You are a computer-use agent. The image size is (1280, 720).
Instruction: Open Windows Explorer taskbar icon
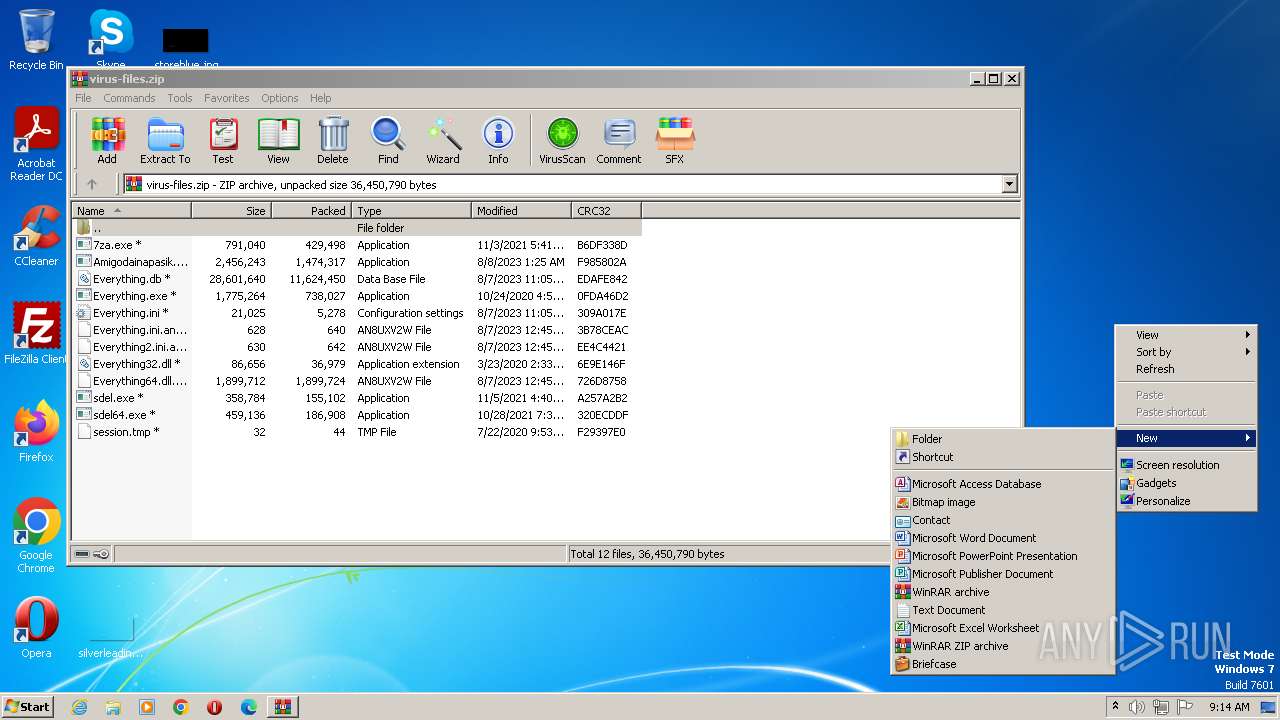(113, 707)
